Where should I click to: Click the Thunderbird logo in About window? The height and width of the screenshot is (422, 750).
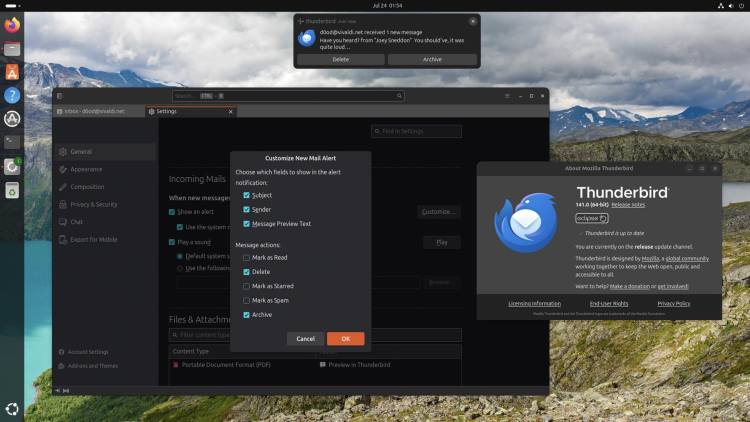[526, 222]
